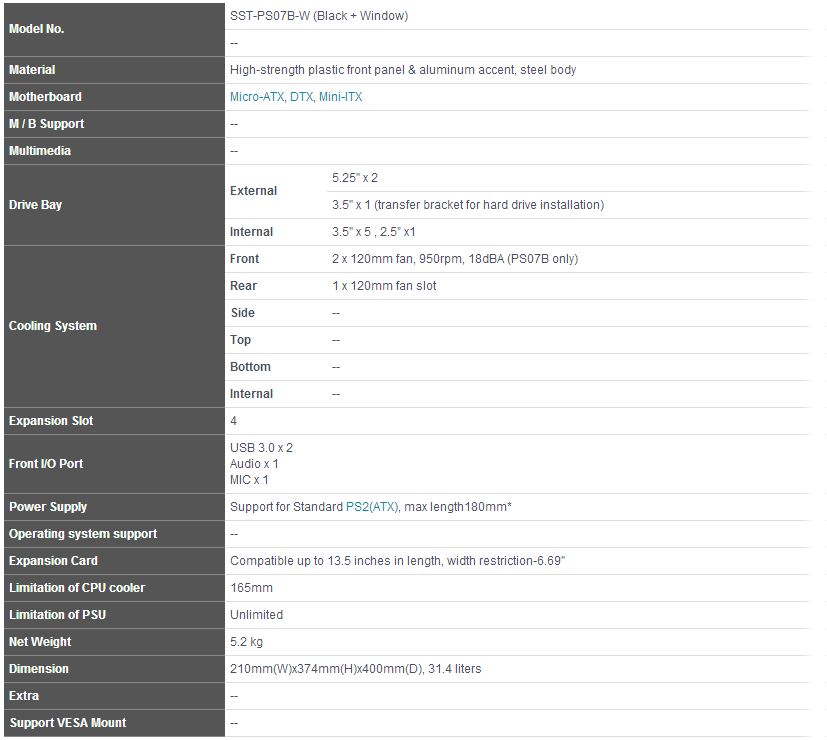This screenshot has height=740, width=827.
Task: Select the 165mm CPU cooler limit value
Action: coord(251,588)
